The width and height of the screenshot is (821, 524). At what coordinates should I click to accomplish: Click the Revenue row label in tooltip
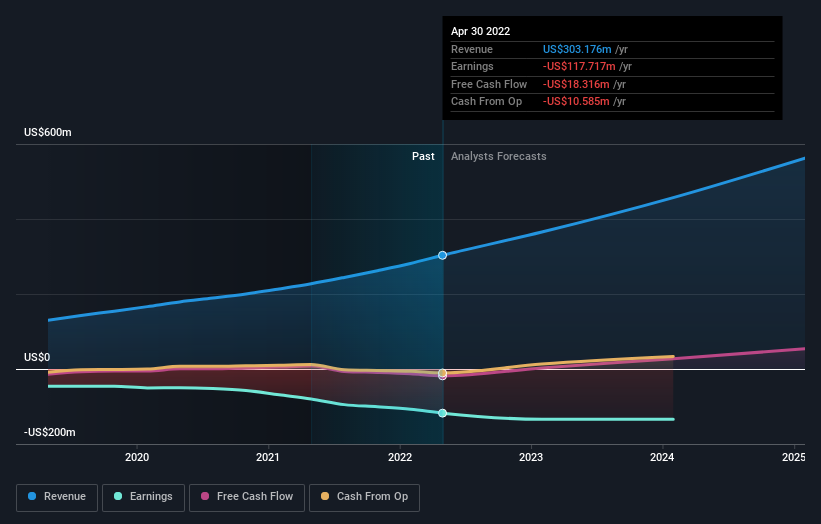point(472,49)
